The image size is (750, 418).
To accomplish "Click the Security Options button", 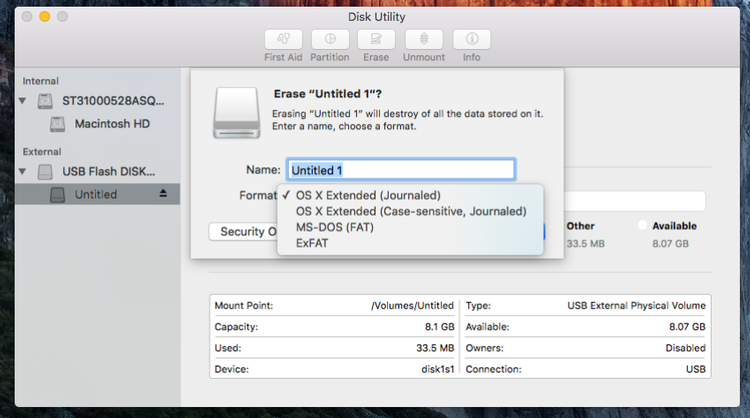I will (x=243, y=232).
